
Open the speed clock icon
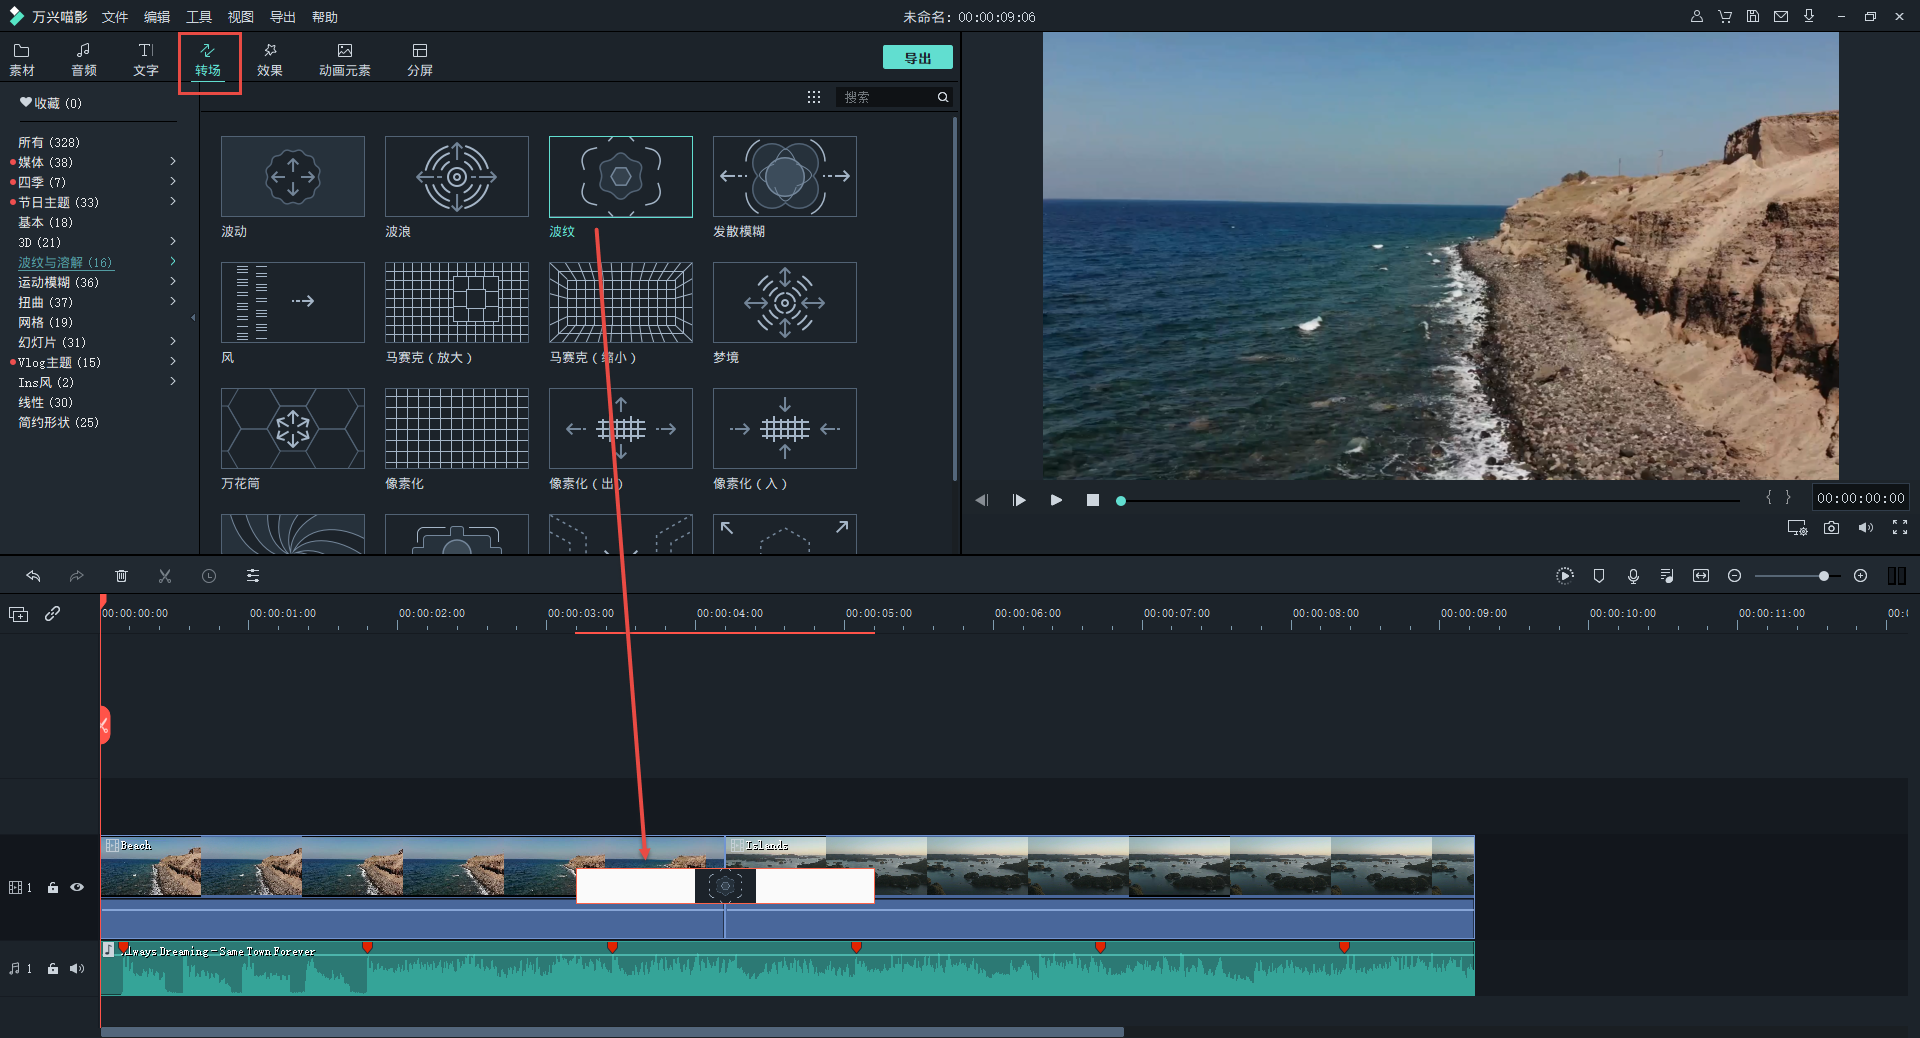[x=209, y=576]
